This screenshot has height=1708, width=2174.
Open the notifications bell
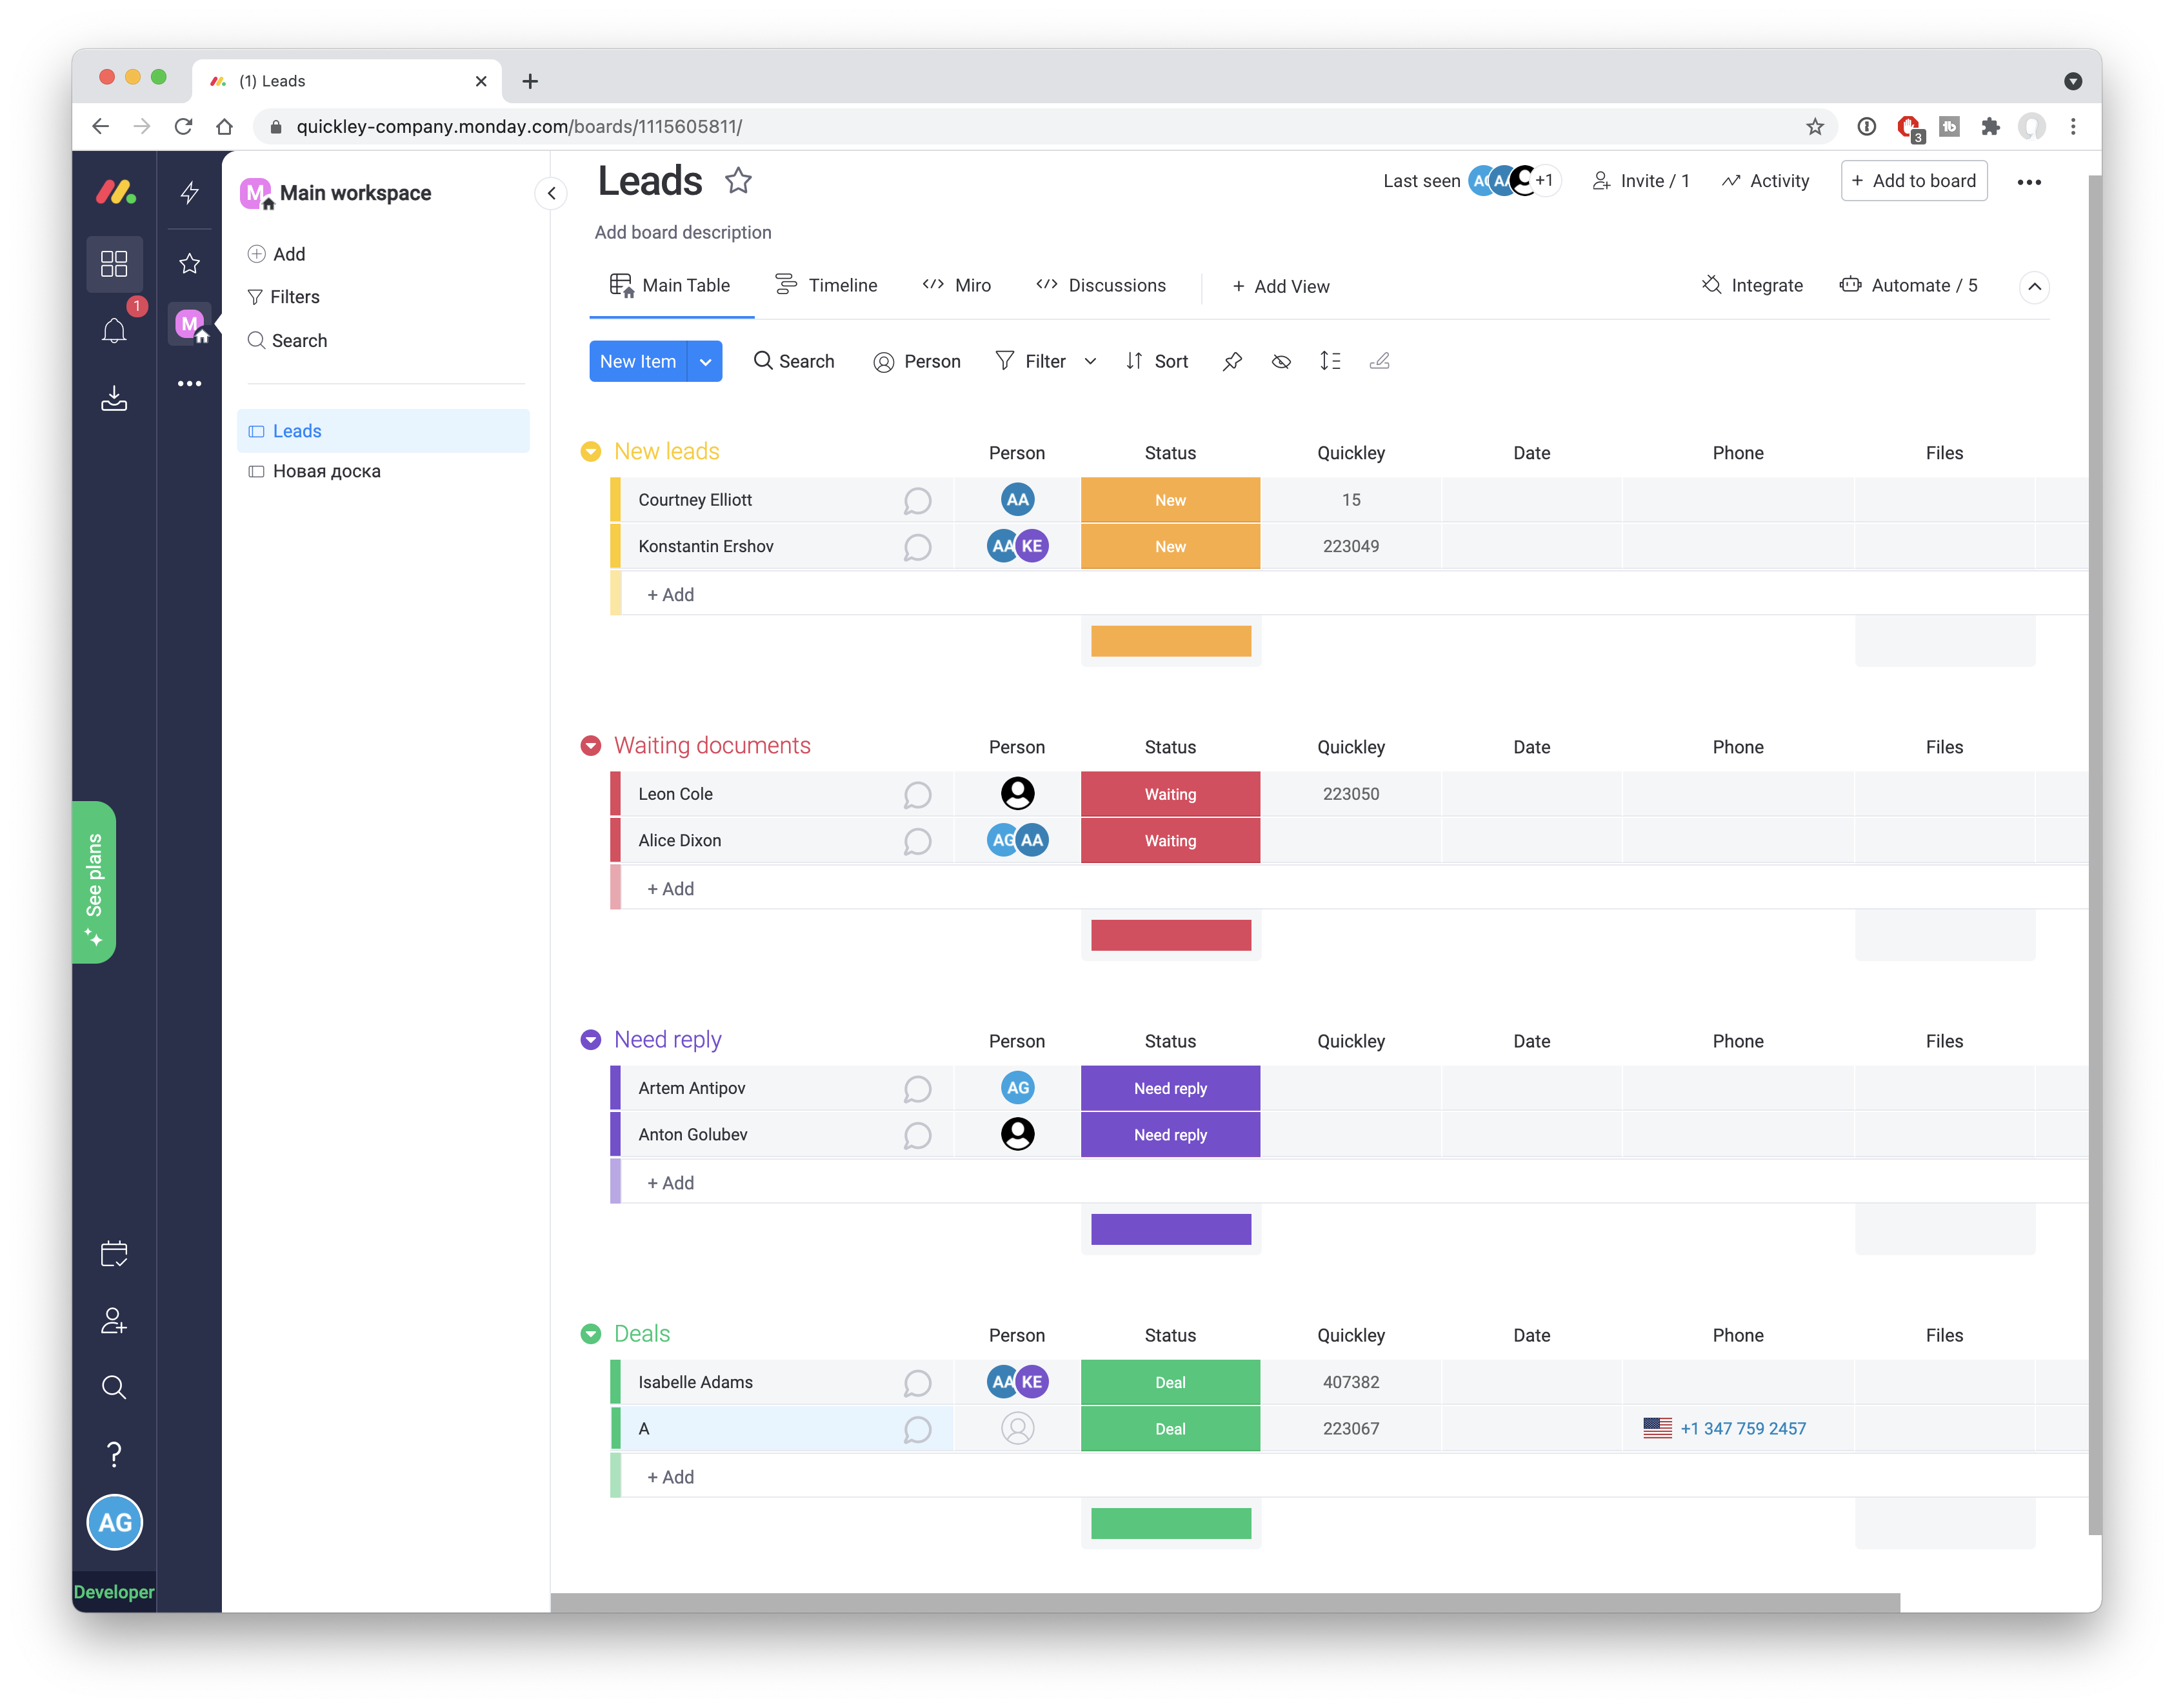click(114, 331)
